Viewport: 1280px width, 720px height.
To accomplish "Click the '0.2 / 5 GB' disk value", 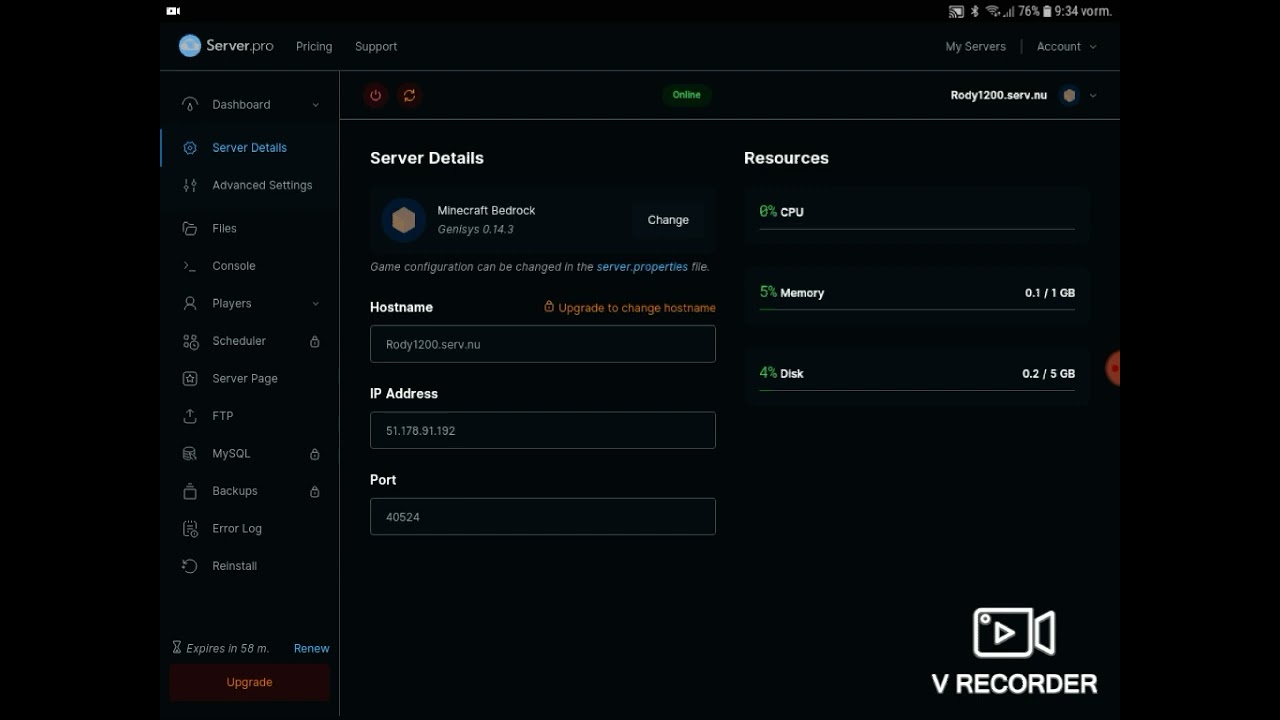I will [1048, 374].
